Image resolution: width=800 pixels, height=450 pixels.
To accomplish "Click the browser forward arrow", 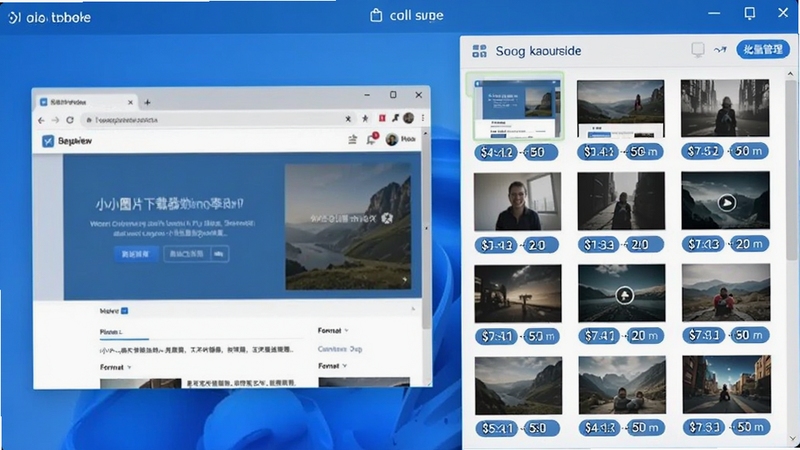I will pyautogui.click(x=55, y=120).
